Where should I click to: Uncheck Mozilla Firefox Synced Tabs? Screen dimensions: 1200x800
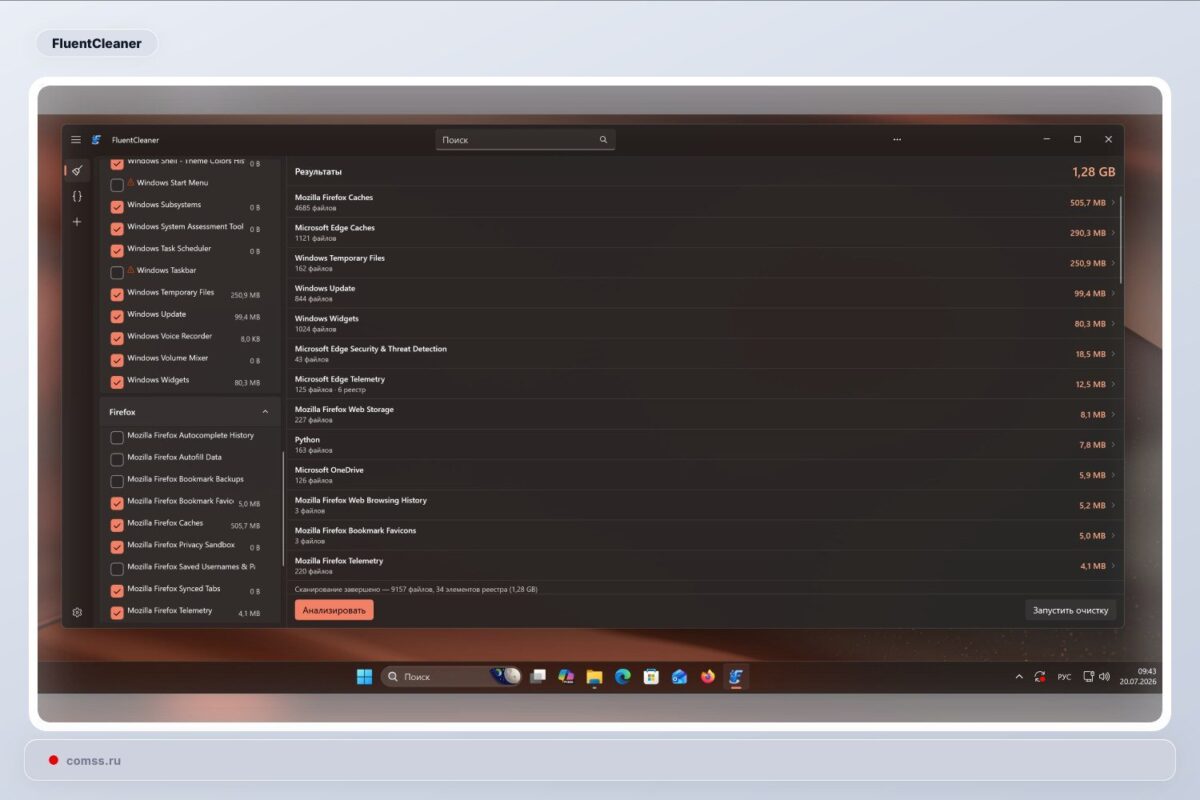[x=117, y=591]
